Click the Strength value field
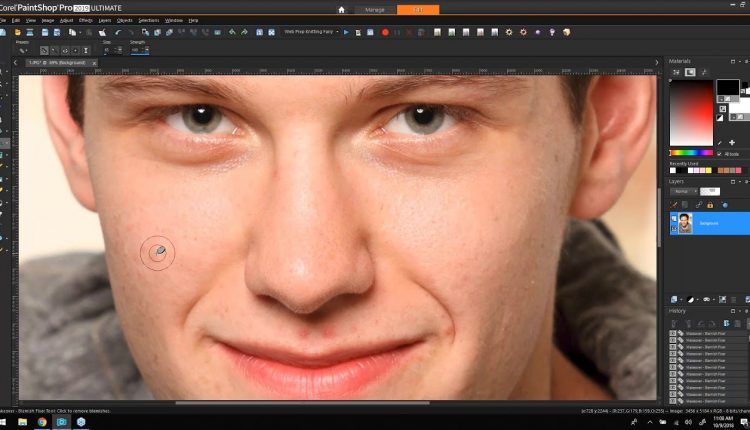 pos(137,50)
